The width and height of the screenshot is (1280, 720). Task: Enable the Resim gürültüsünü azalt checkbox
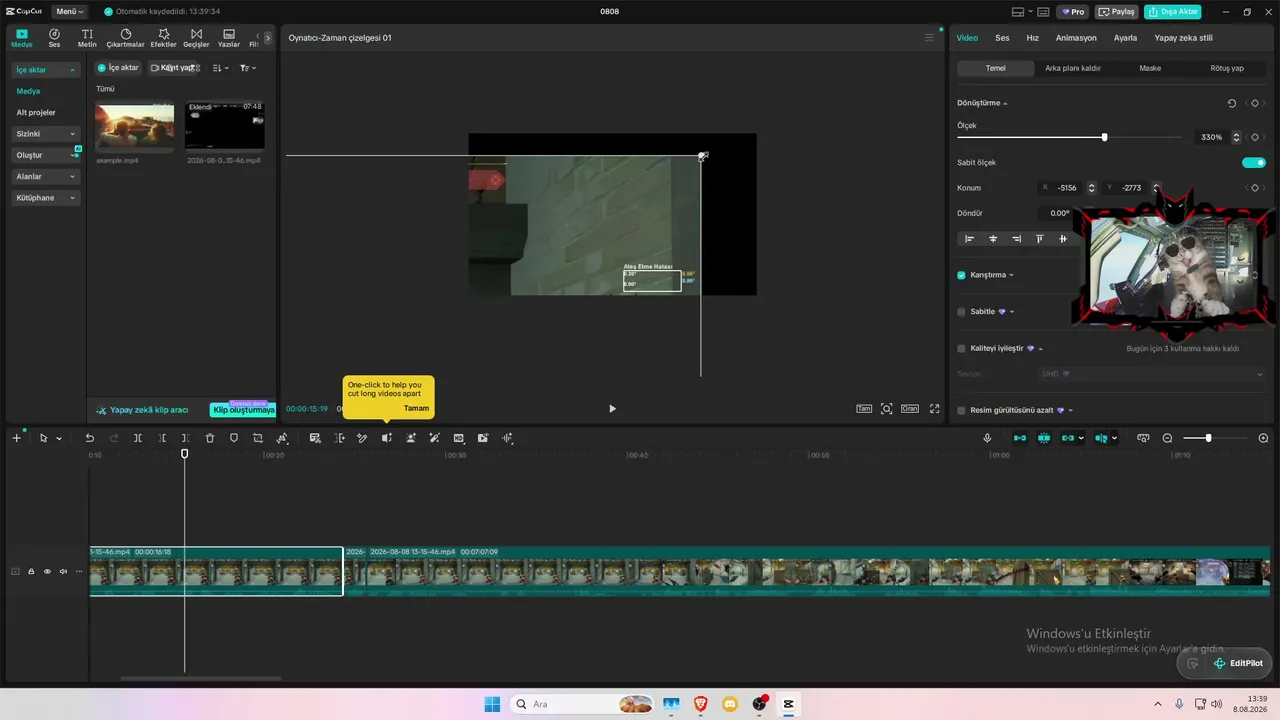click(962, 410)
